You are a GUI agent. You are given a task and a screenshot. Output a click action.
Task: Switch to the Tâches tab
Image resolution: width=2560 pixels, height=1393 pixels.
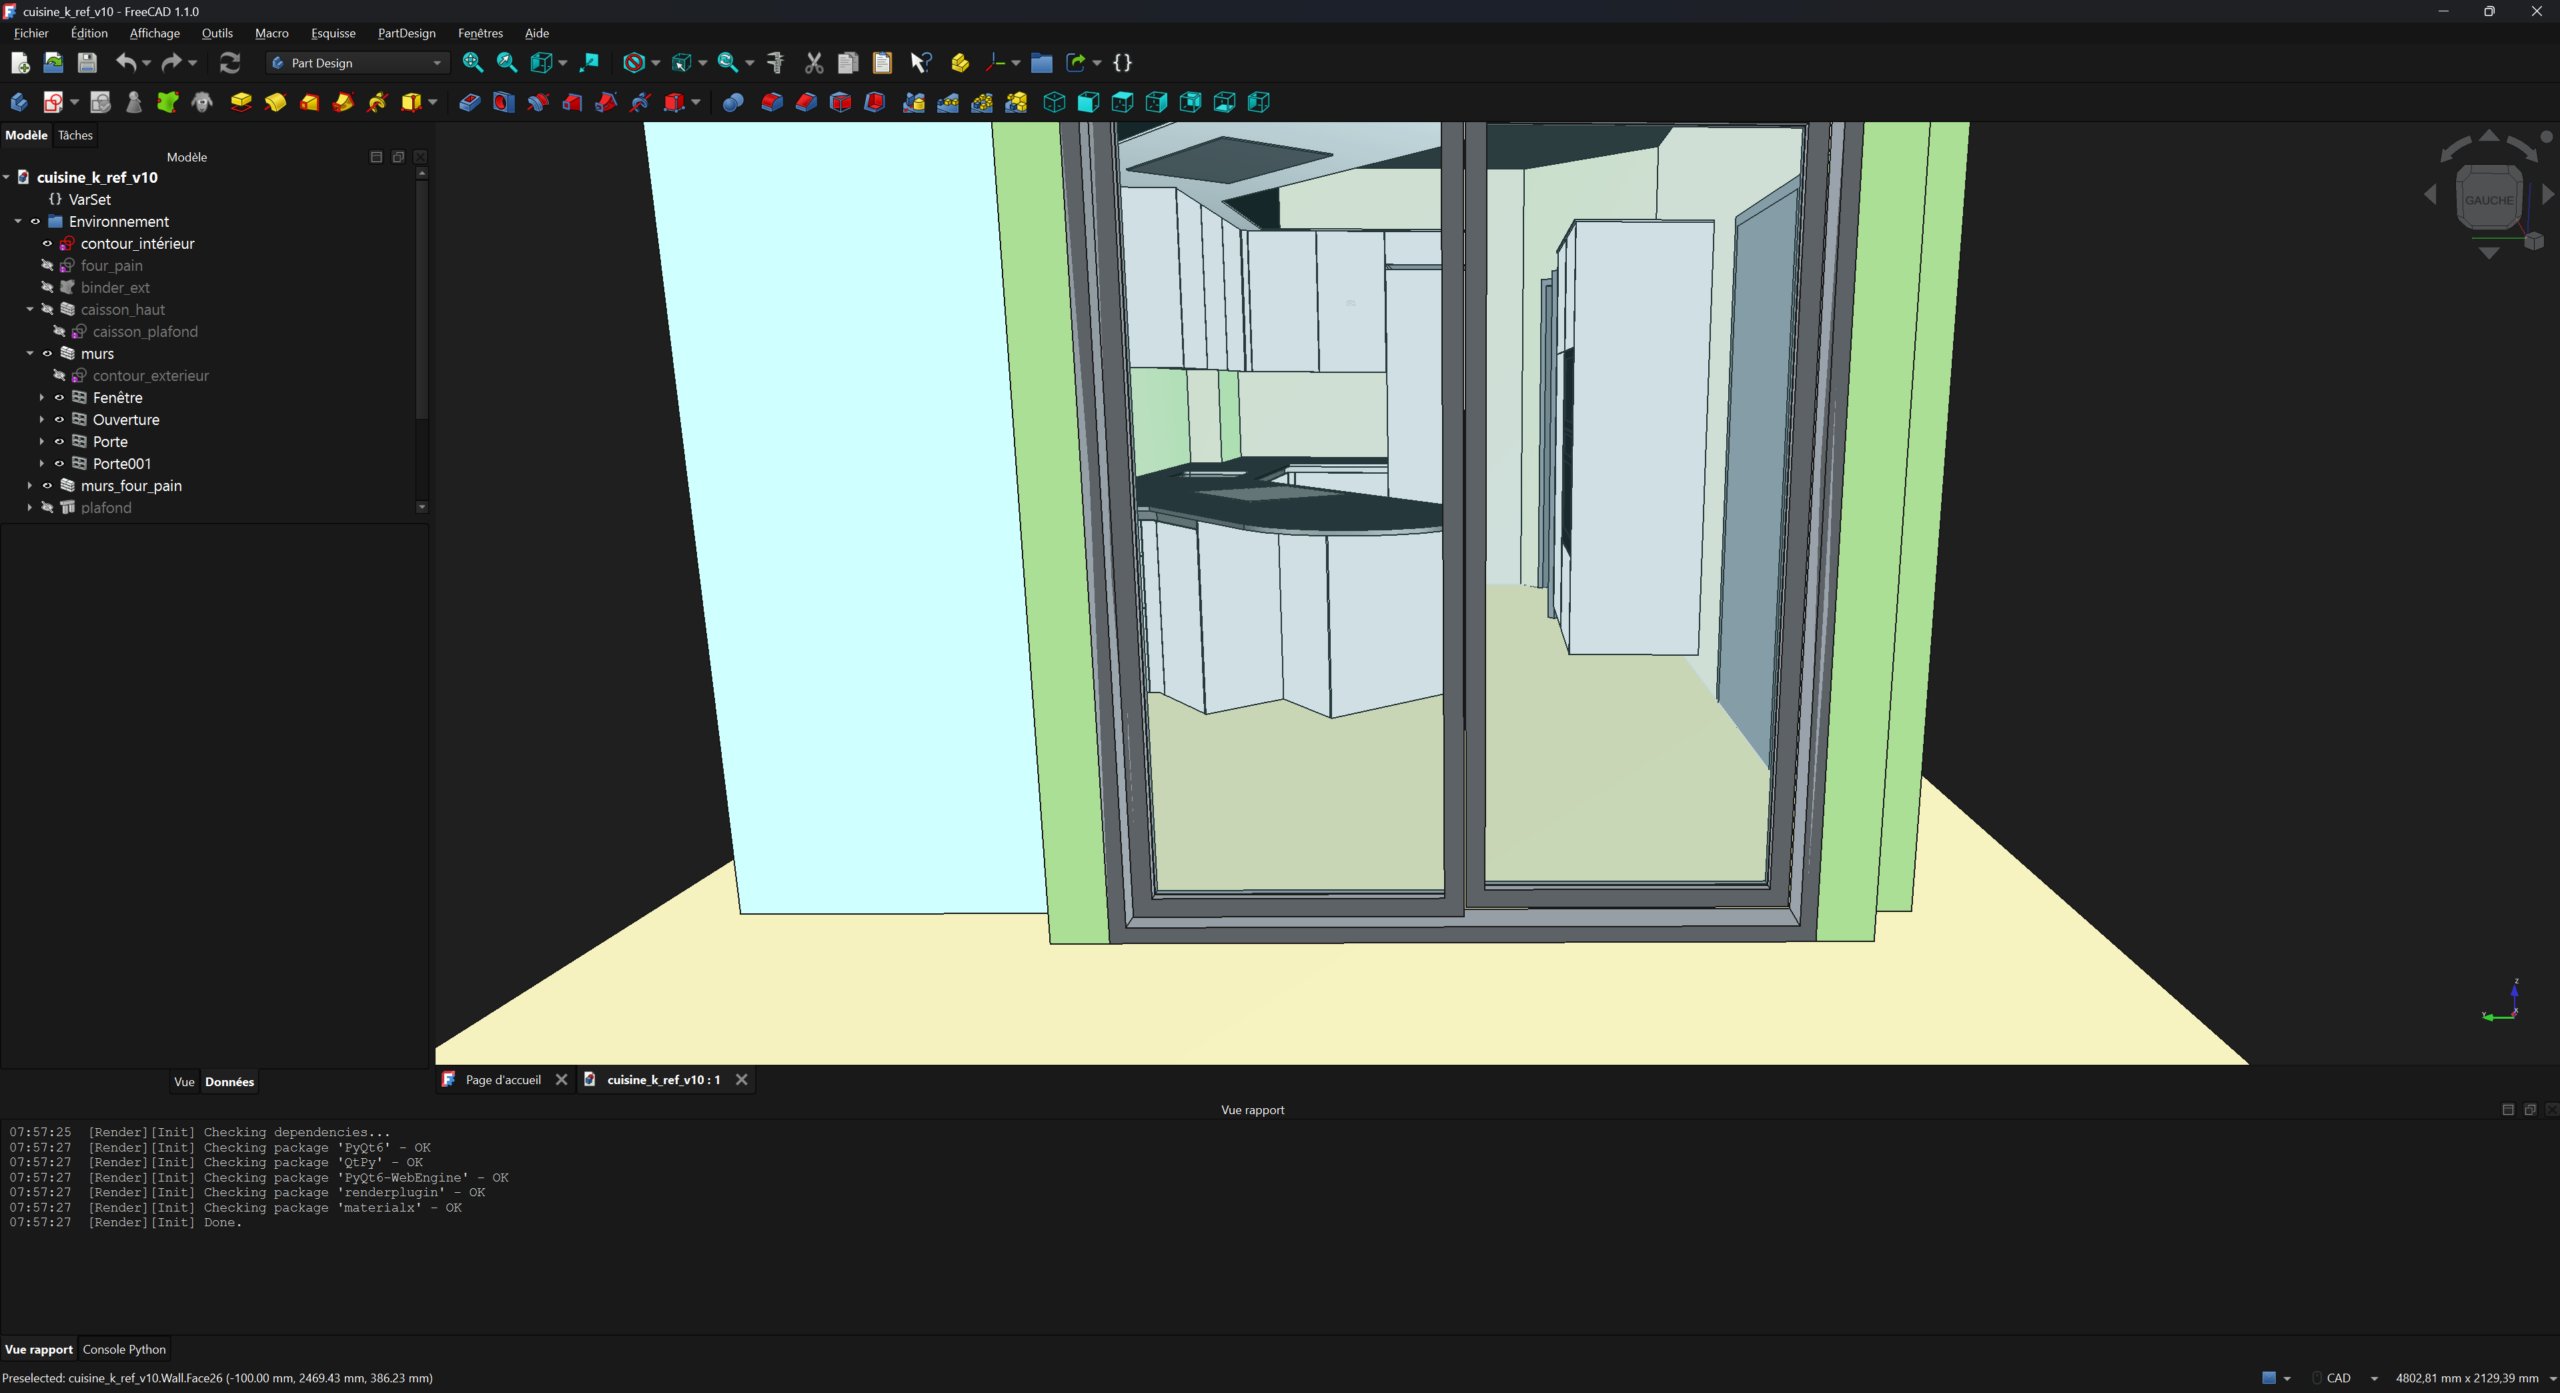(x=75, y=135)
